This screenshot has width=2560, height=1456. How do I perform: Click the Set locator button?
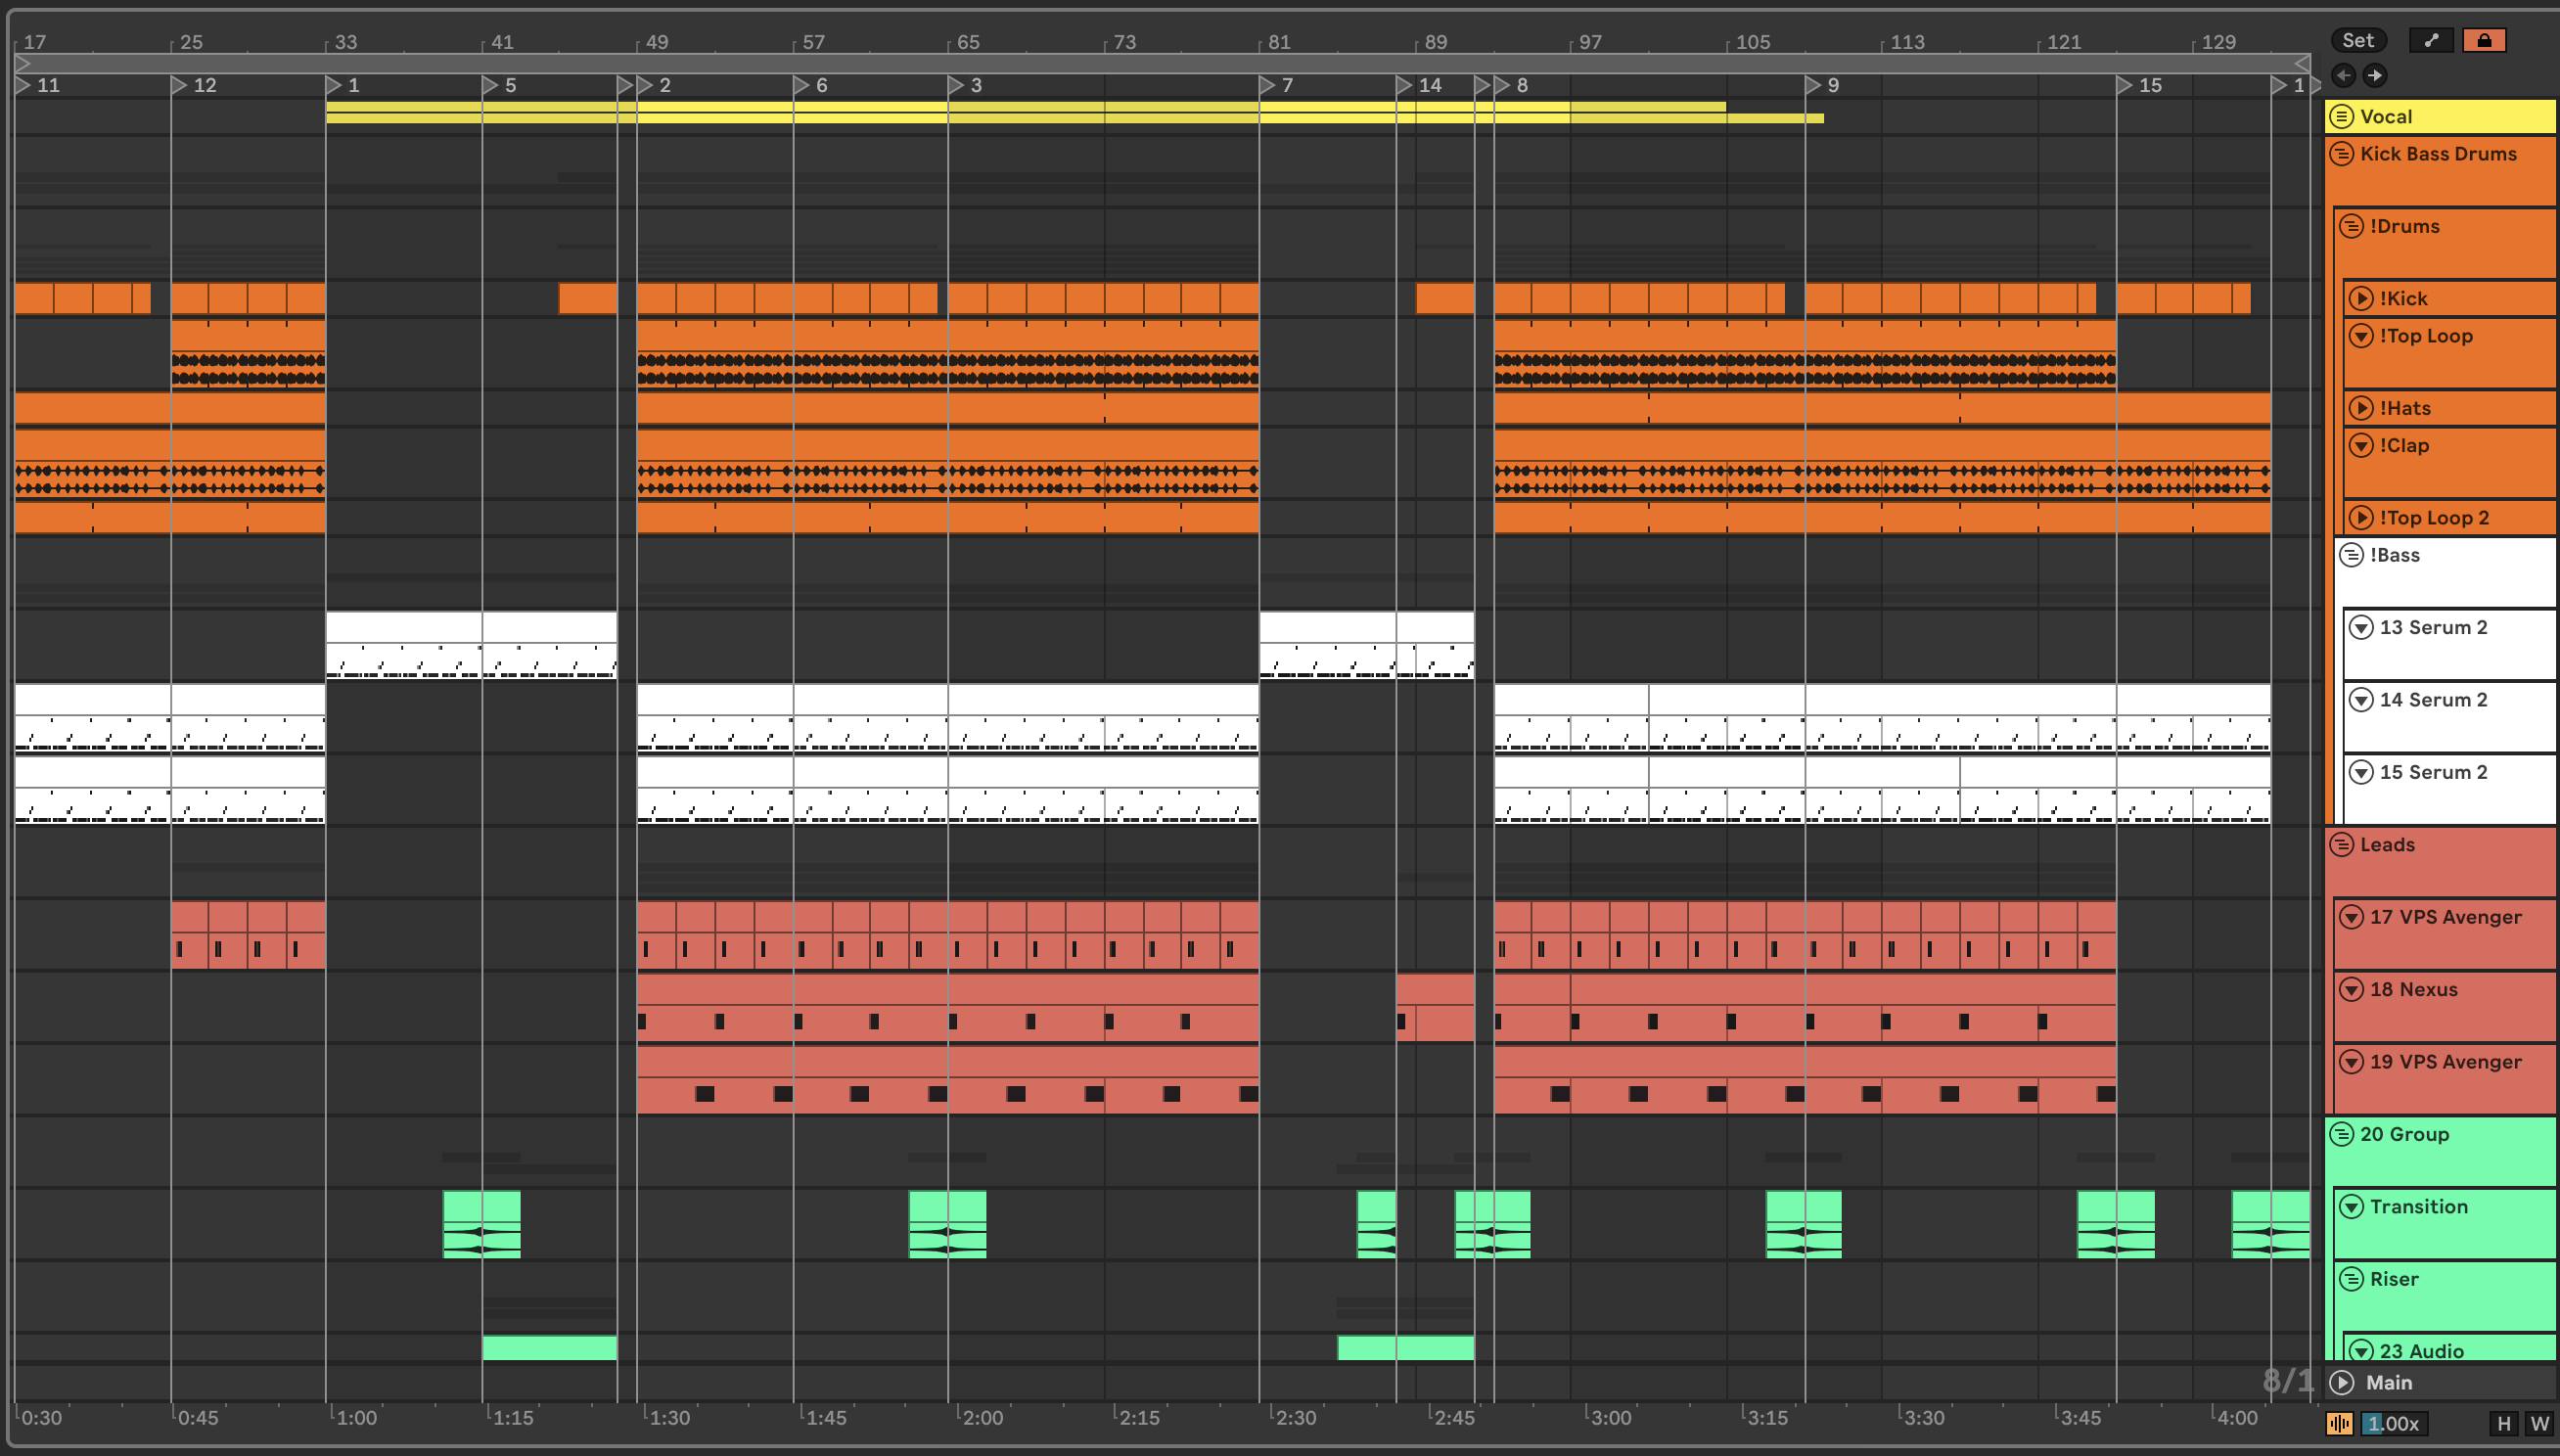point(2357,40)
